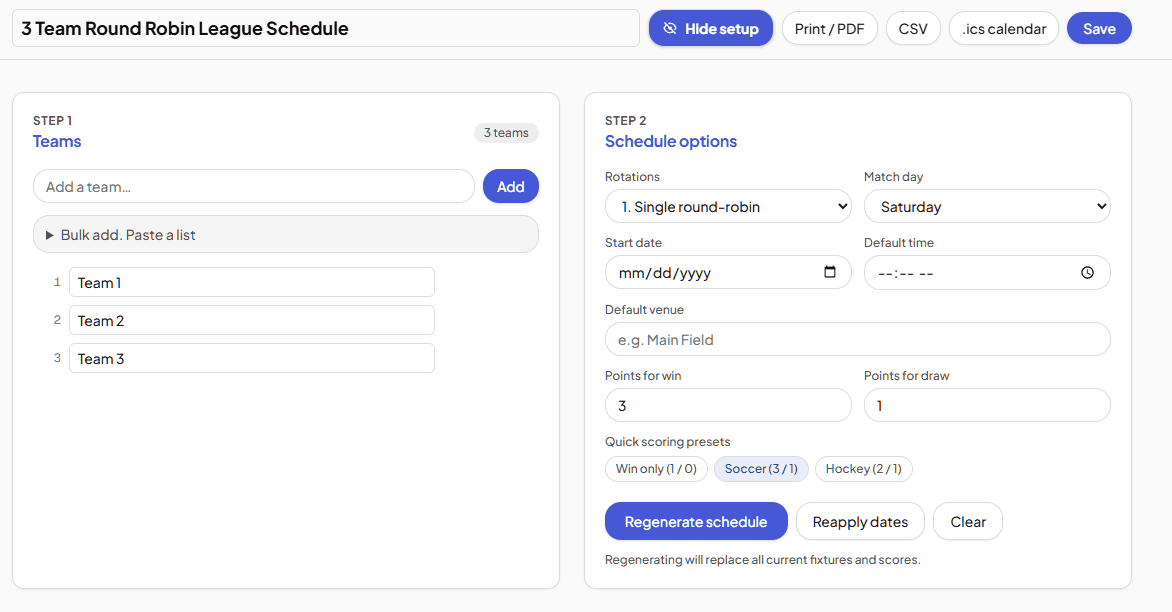Click the Clear button
Image resolution: width=1172 pixels, height=612 pixels.
click(968, 522)
